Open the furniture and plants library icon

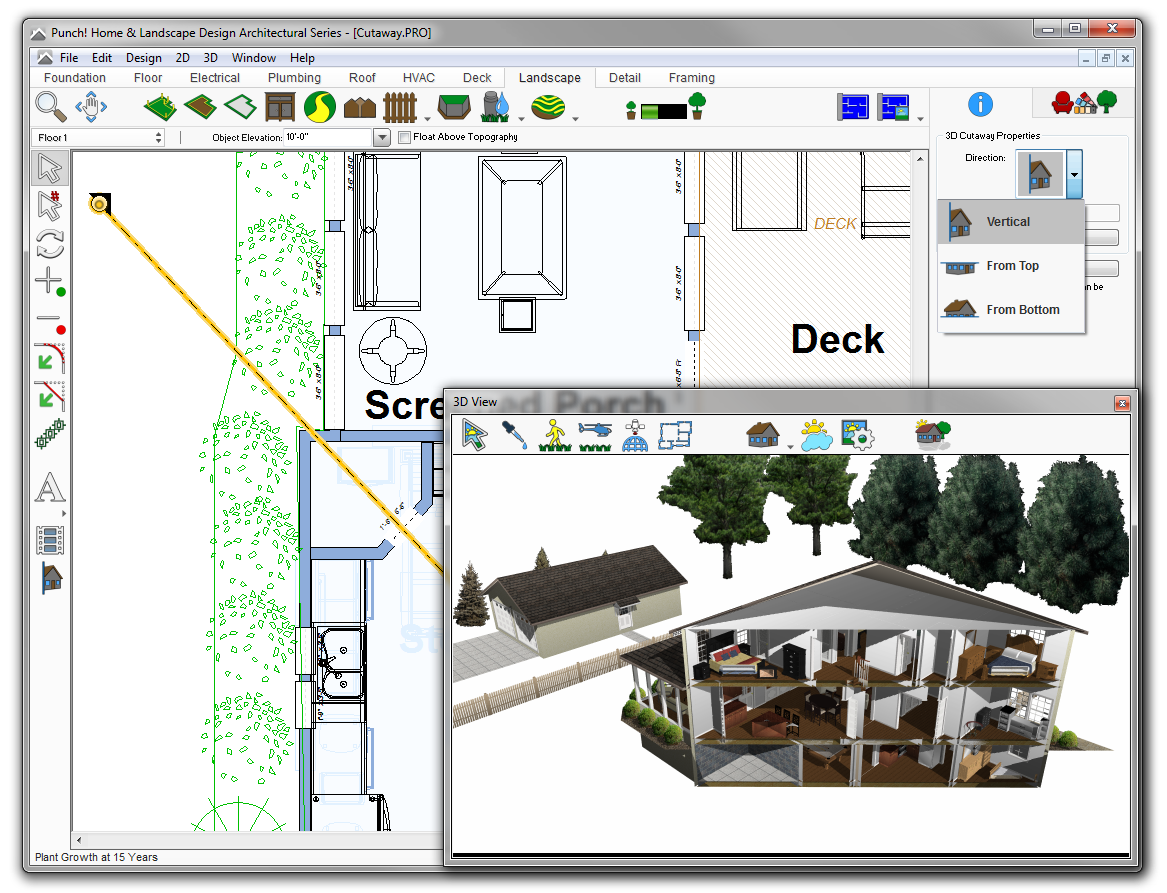tap(1084, 103)
